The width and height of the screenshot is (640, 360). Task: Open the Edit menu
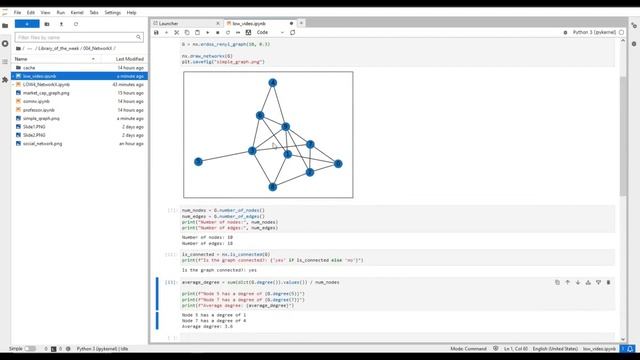pos(31,13)
